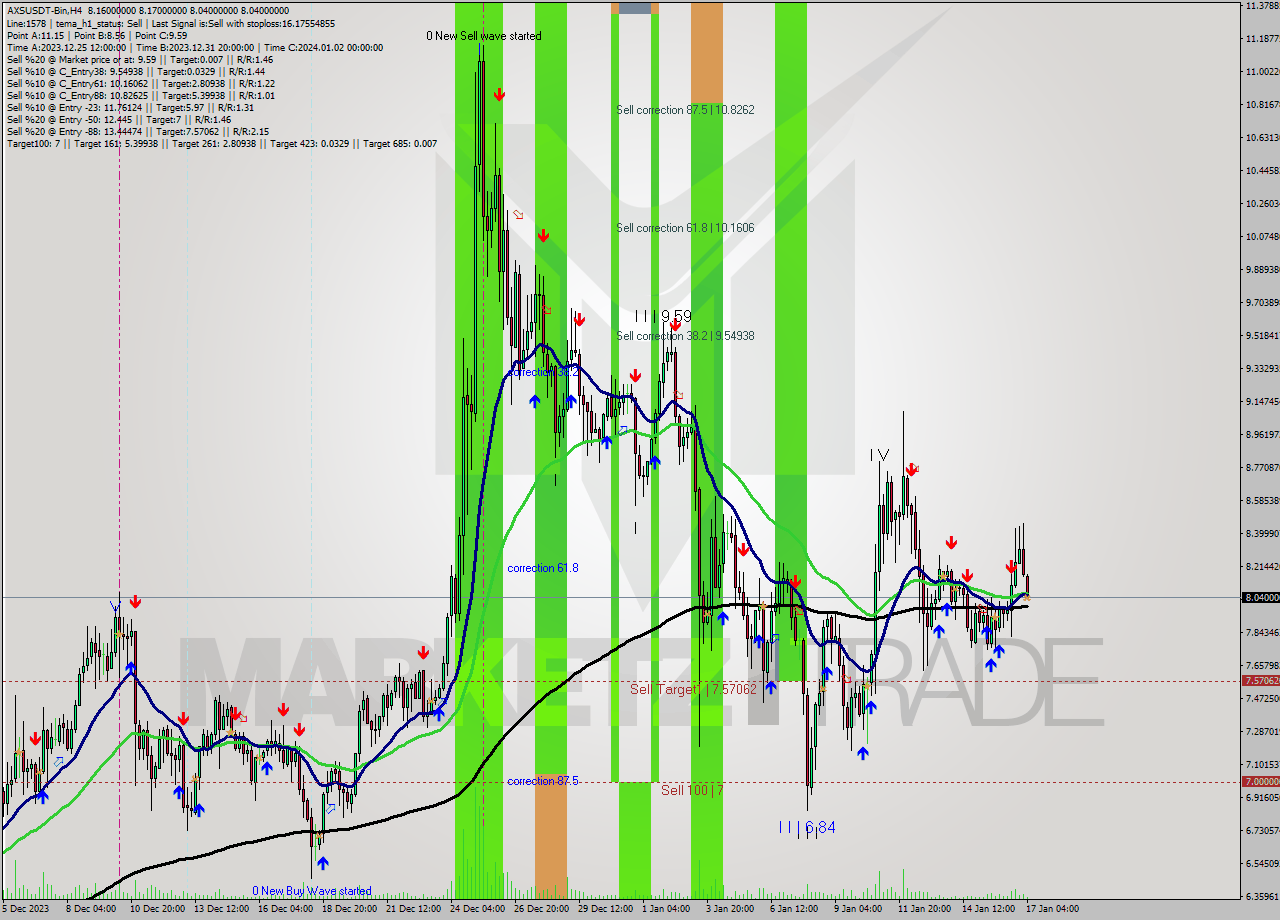The width and height of the screenshot is (1280, 920).
Task: Click the '8 Dec 04:00' date axis label
Action: 90,909
